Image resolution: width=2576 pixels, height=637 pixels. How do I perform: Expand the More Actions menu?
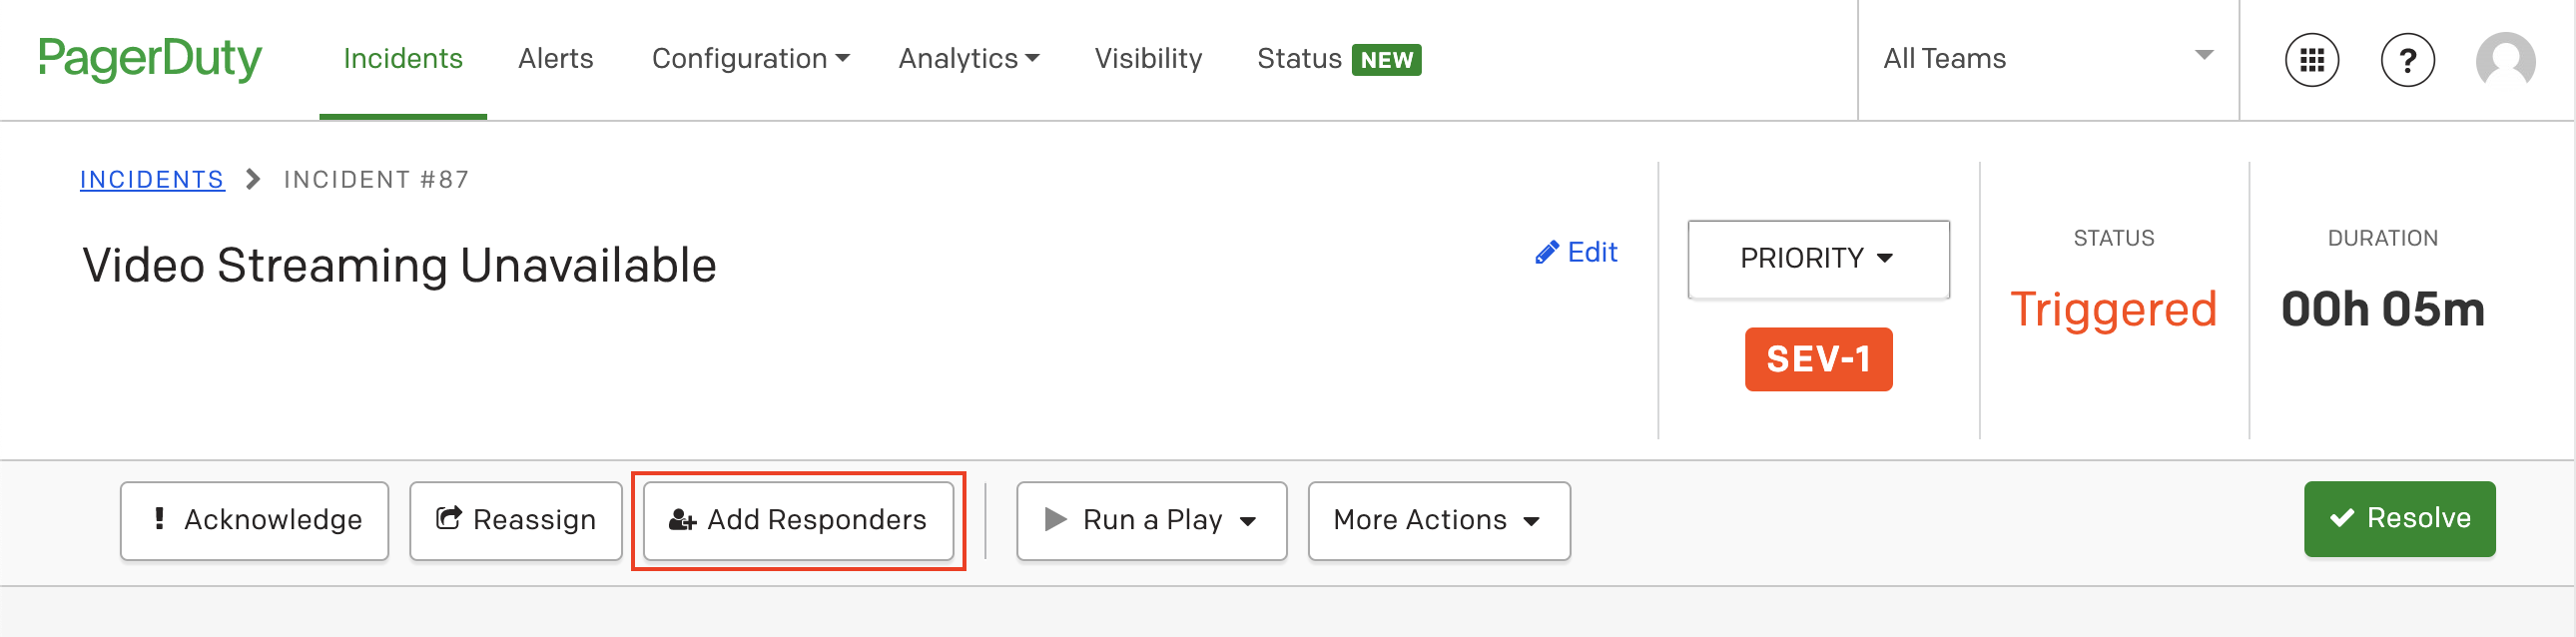[x=1438, y=520]
